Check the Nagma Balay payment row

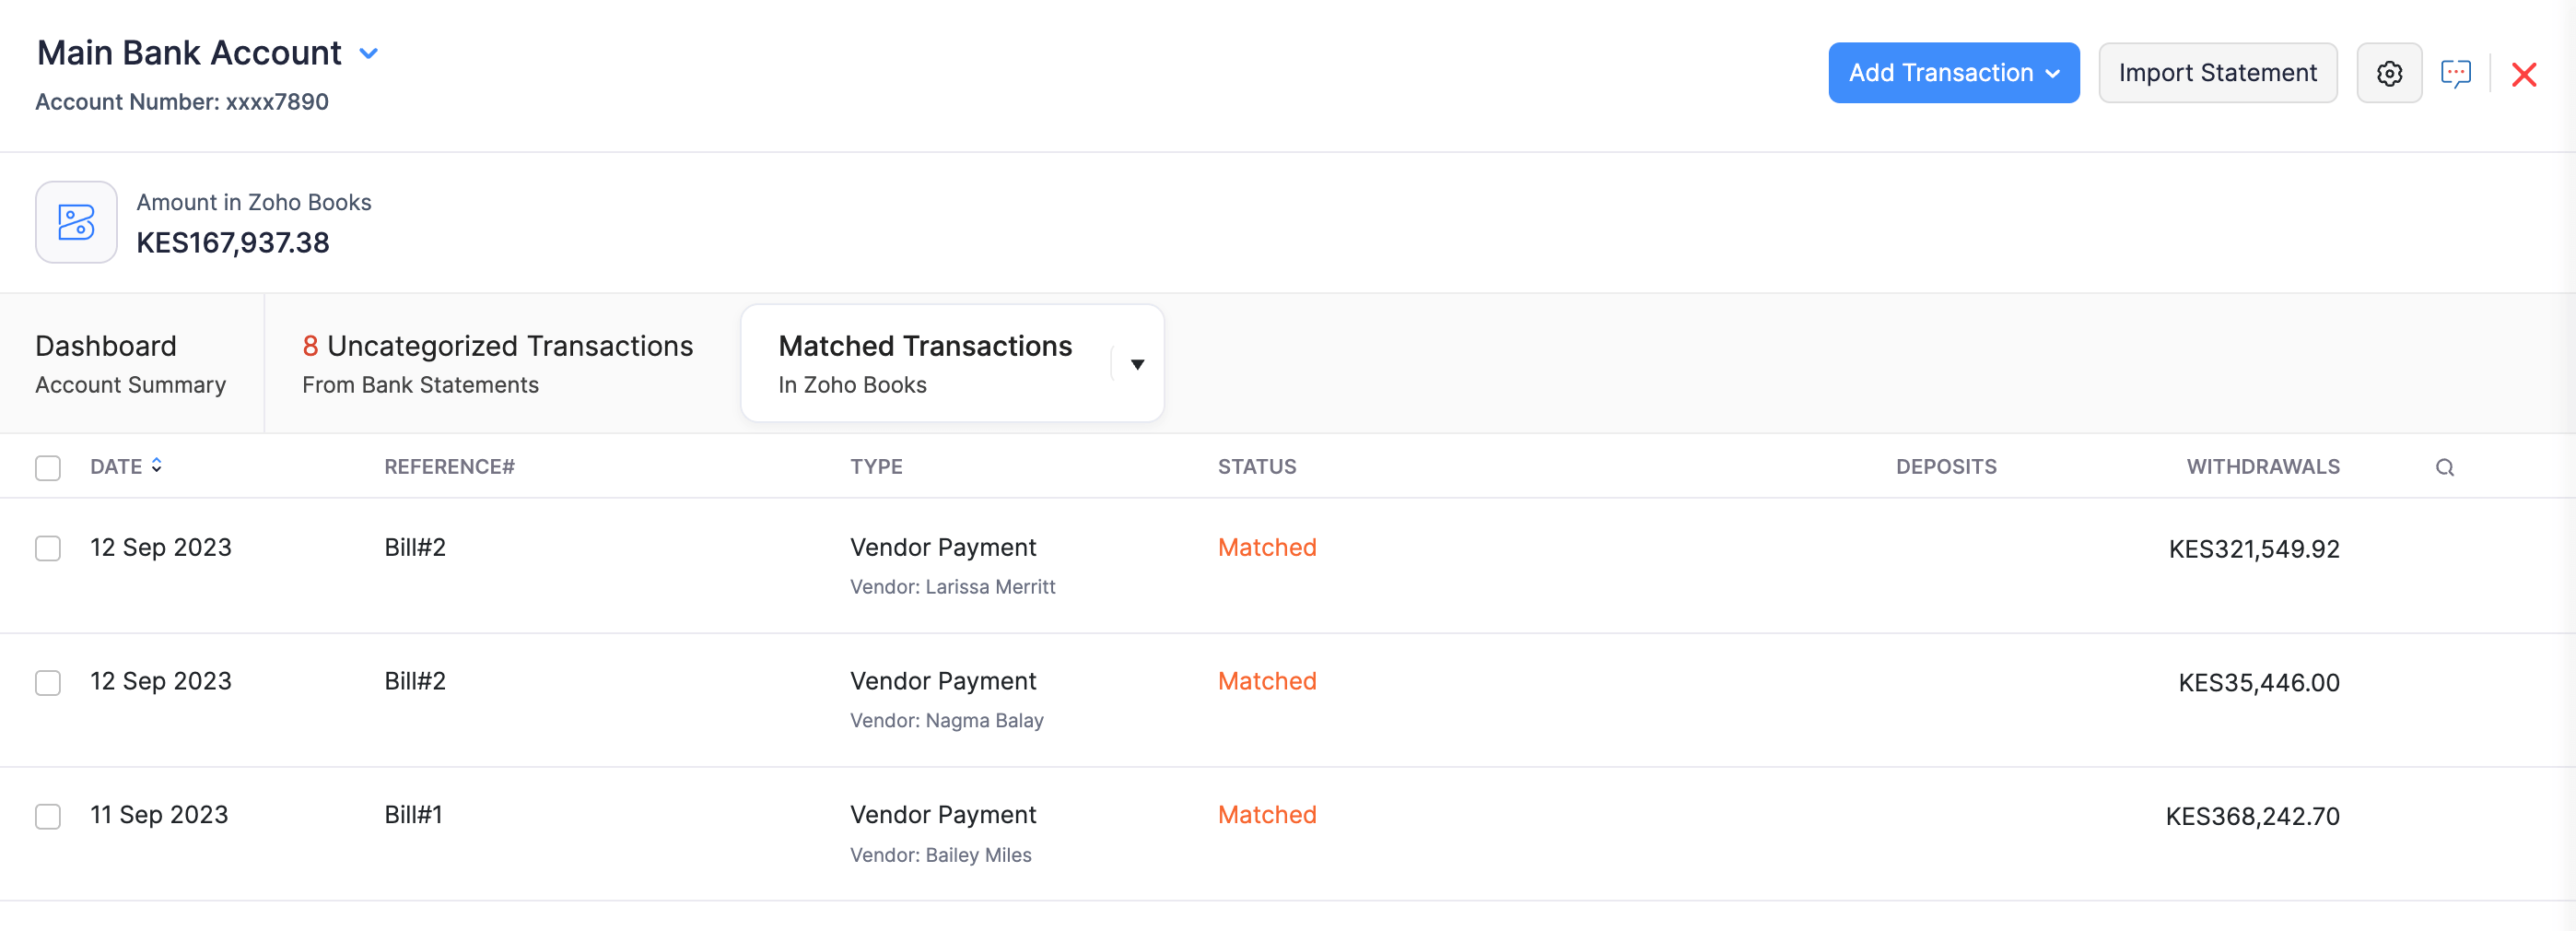click(x=47, y=683)
